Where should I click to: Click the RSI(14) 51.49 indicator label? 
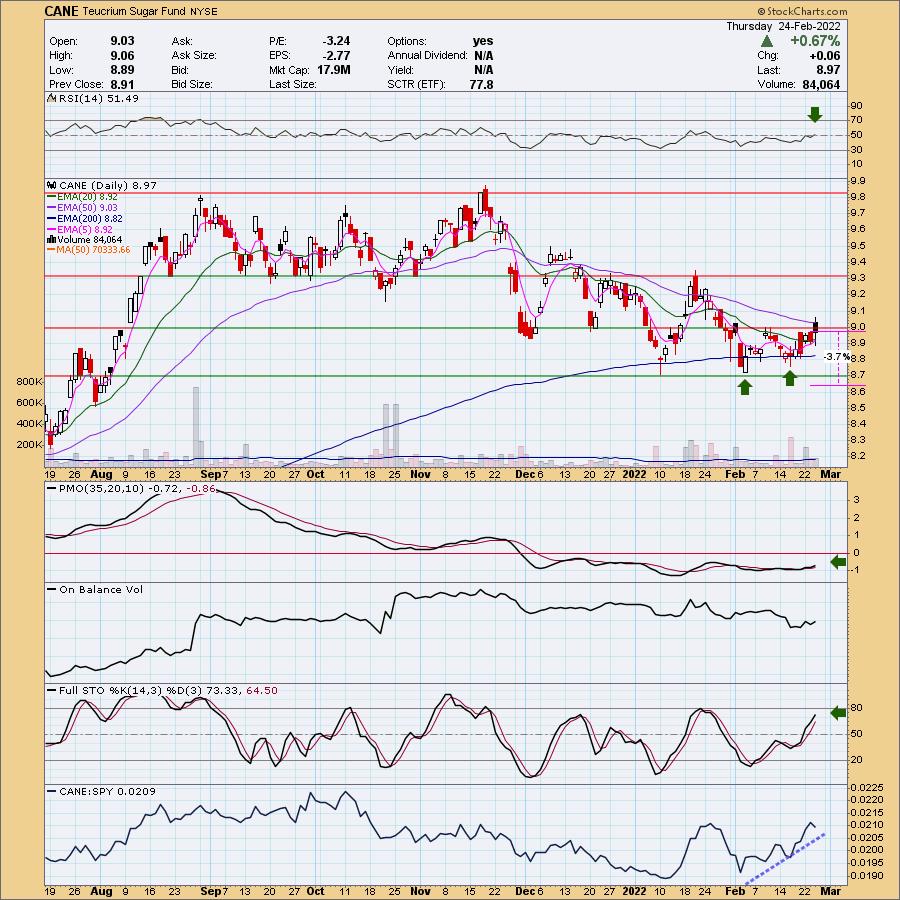[x=99, y=99]
